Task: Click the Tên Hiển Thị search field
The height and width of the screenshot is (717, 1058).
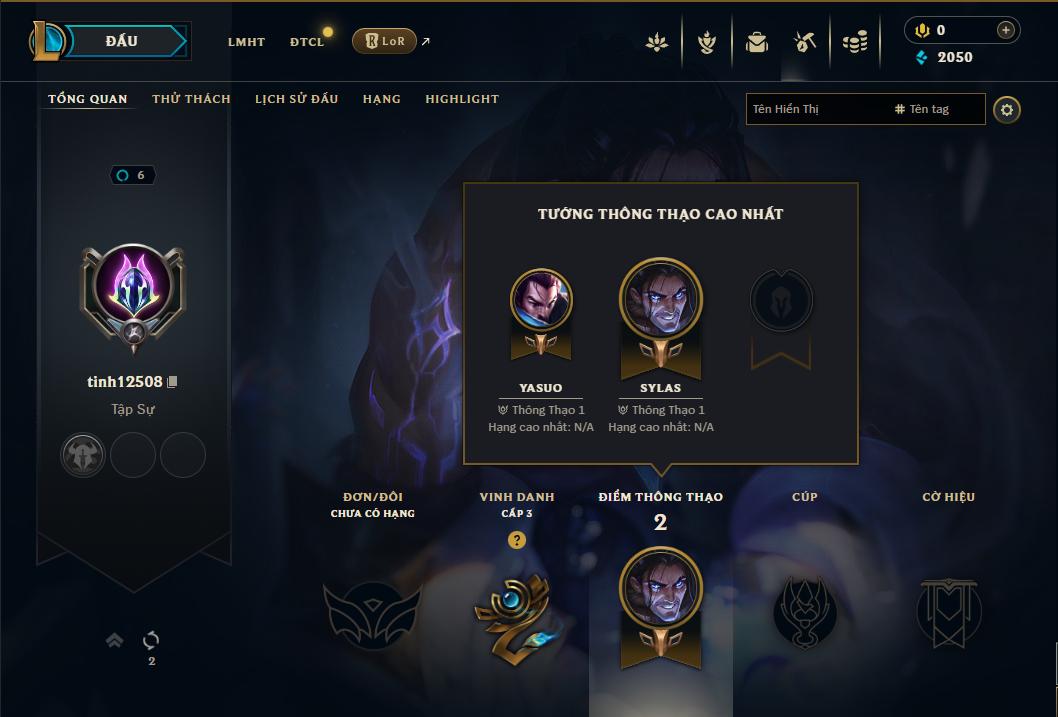Action: click(818, 109)
